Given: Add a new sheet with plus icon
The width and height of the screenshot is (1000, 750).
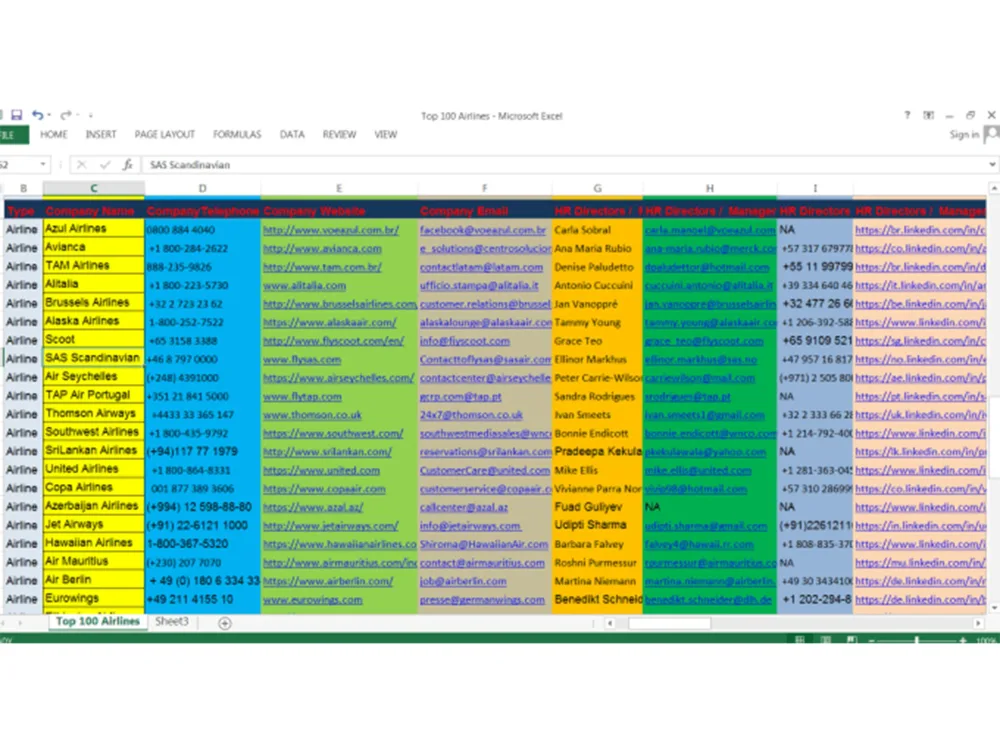Looking at the screenshot, I should coord(224,623).
